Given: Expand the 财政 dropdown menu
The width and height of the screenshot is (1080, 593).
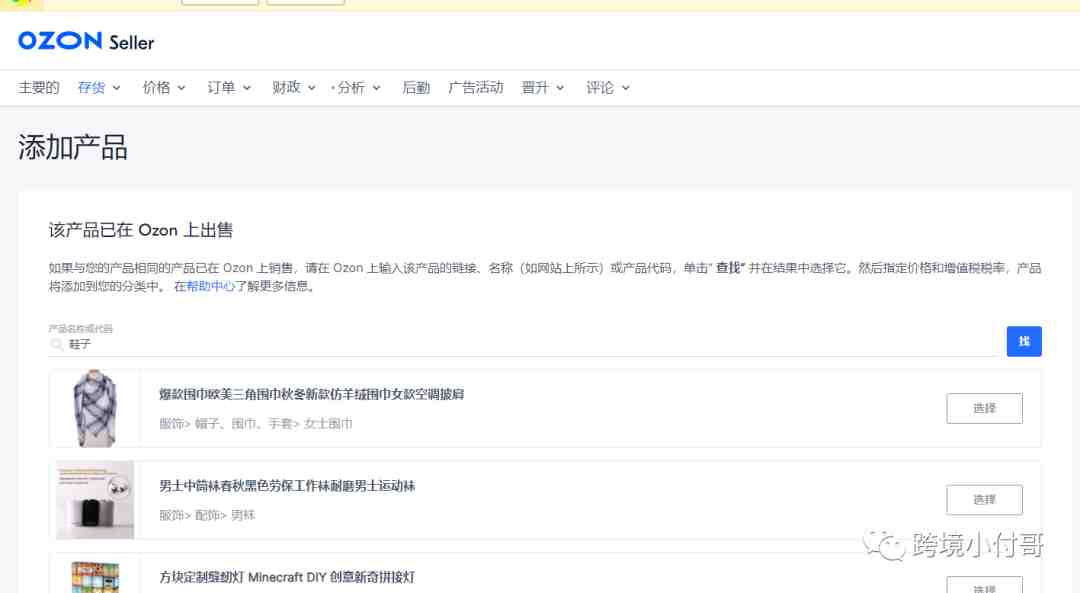Looking at the screenshot, I should pos(293,87).
